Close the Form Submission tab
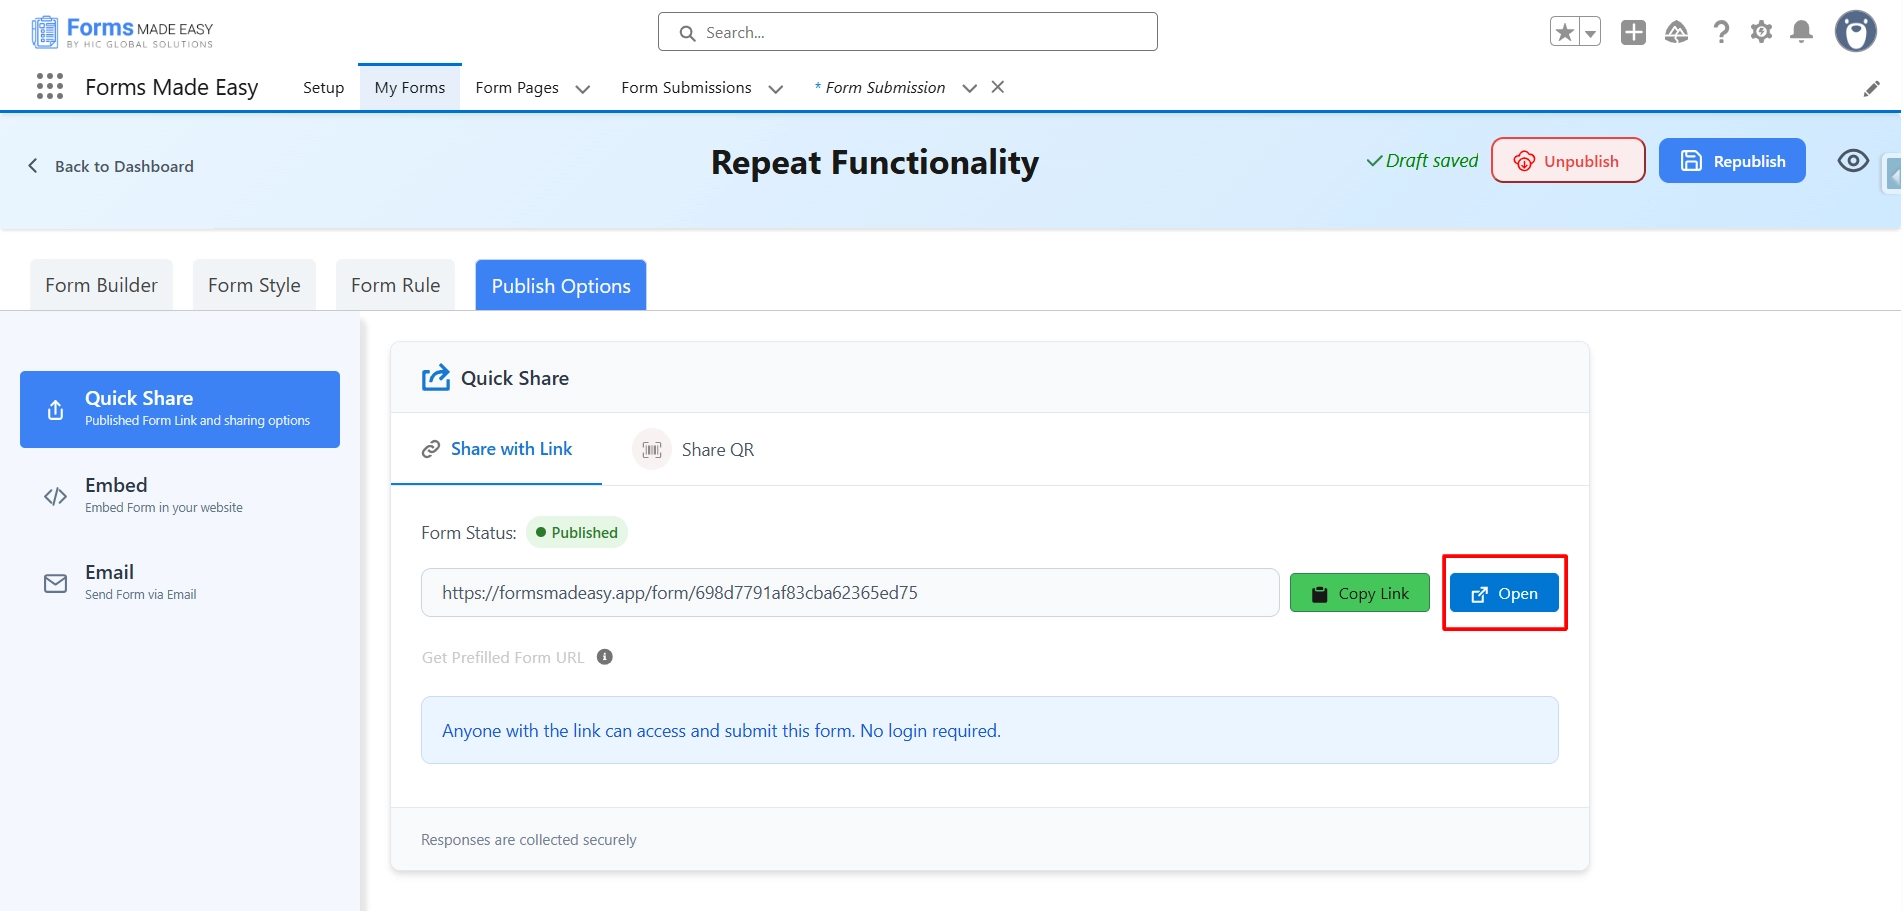1903x911 pixels. [997, 87]
